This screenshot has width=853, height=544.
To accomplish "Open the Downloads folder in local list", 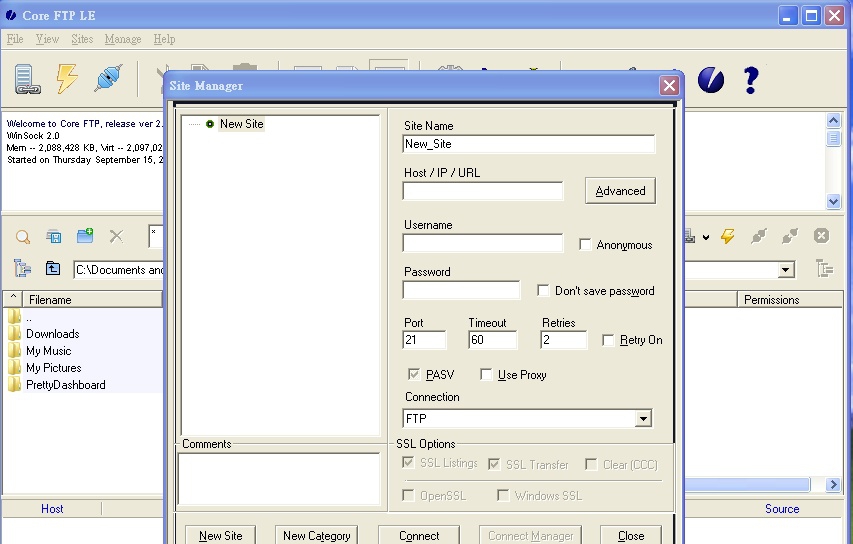I will (53, 334).
